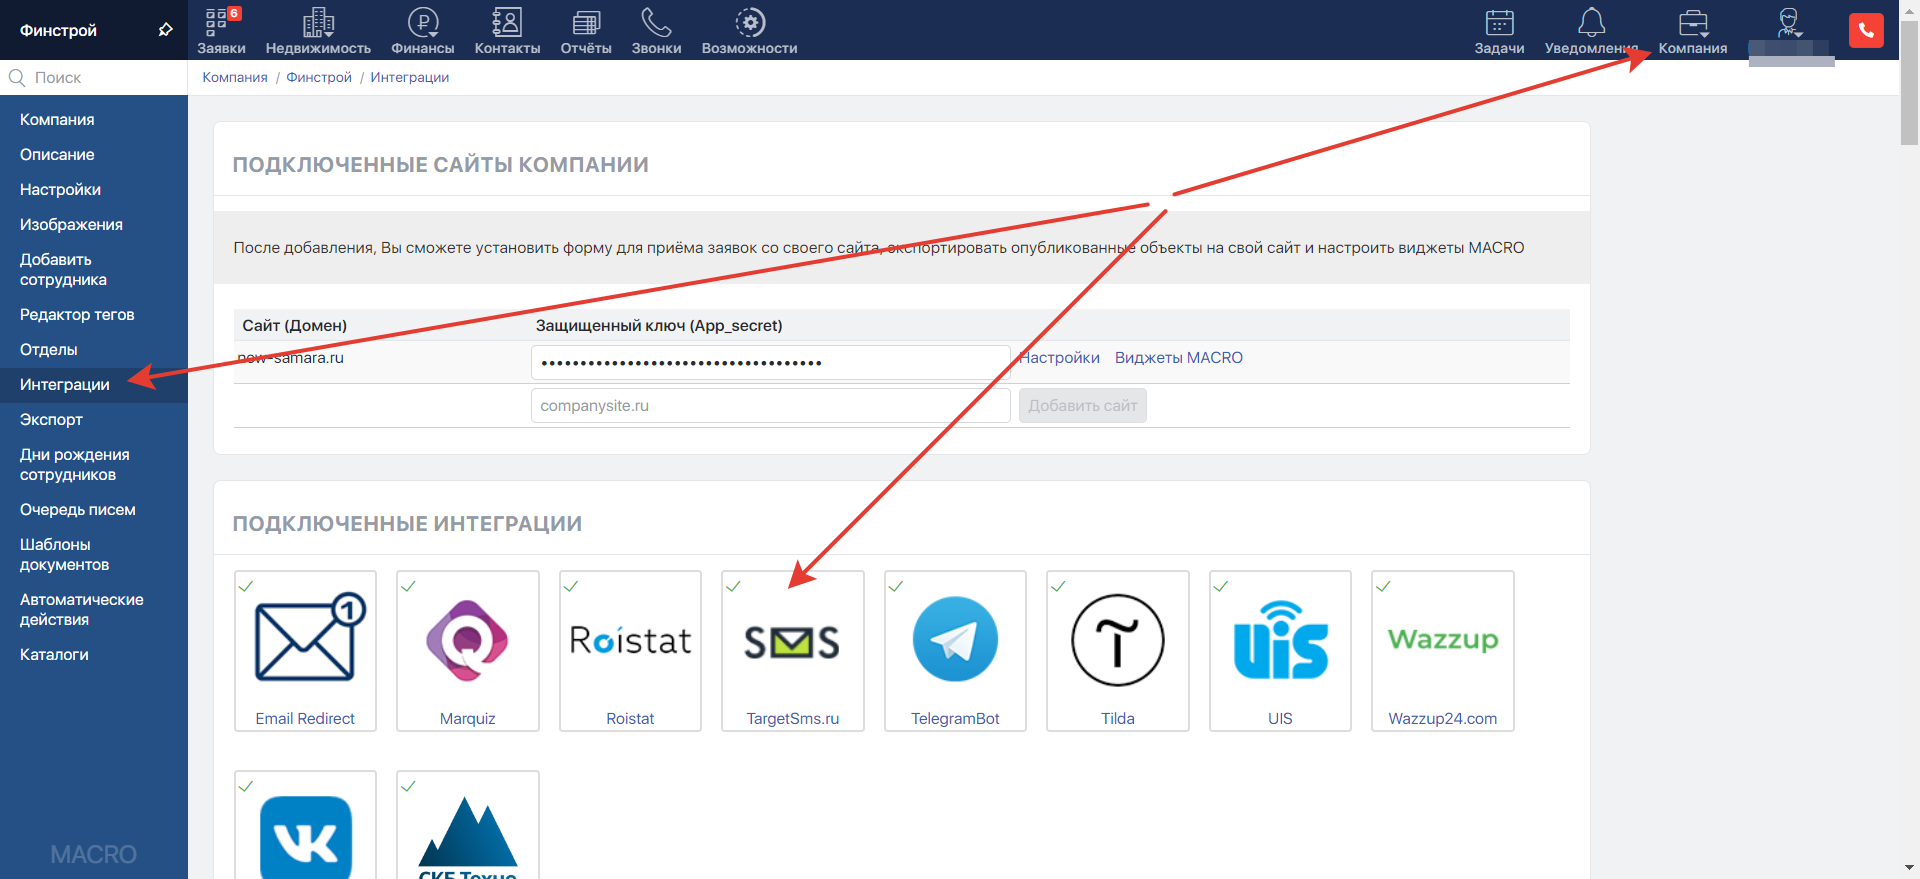Click the protected App_secret key field

(770, 362)
